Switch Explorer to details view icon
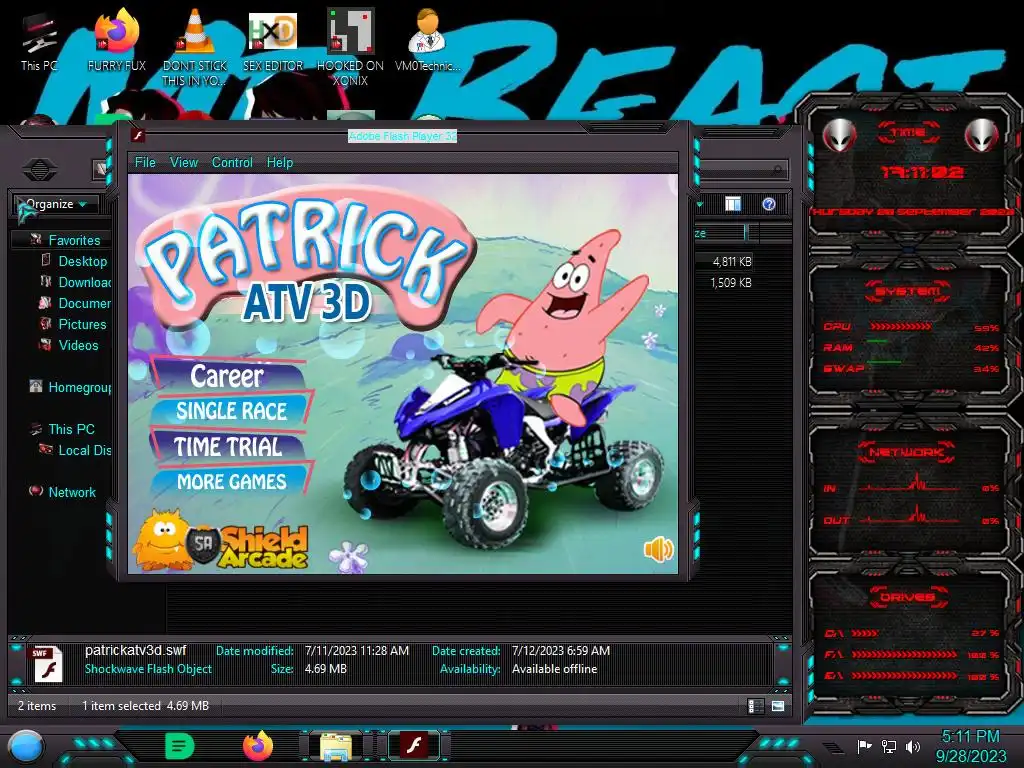This screenshot has height=768, width=1024. [x=756, y=706]
